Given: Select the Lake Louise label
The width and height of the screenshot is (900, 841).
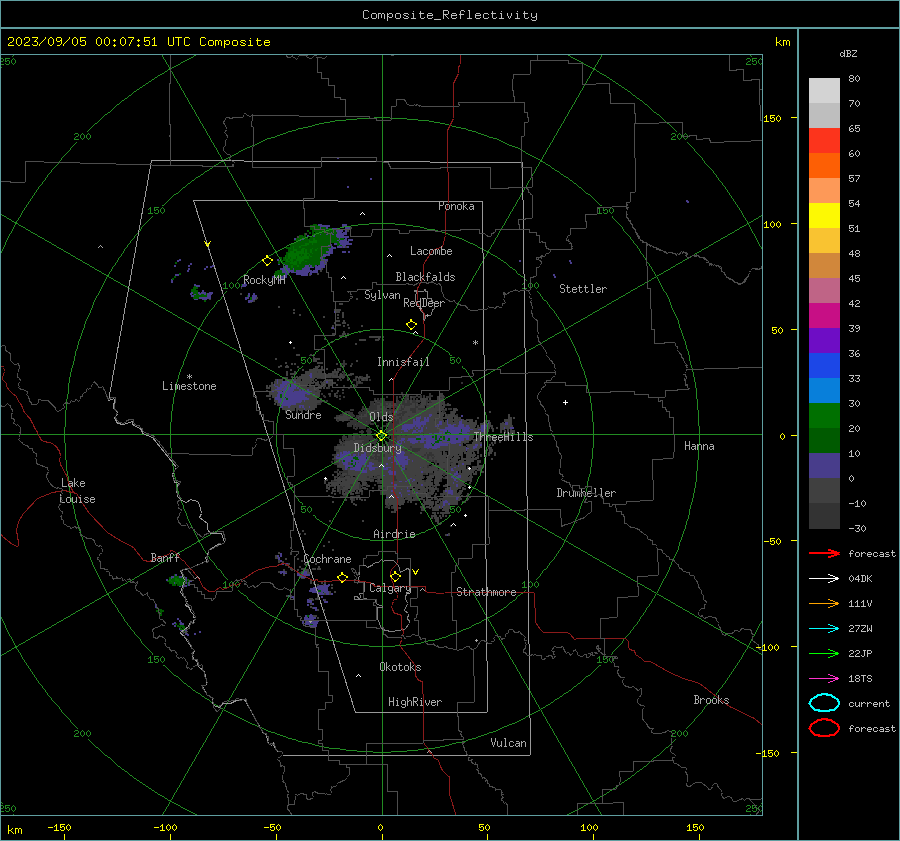Looking at the screenshot, I should (77, 491).
